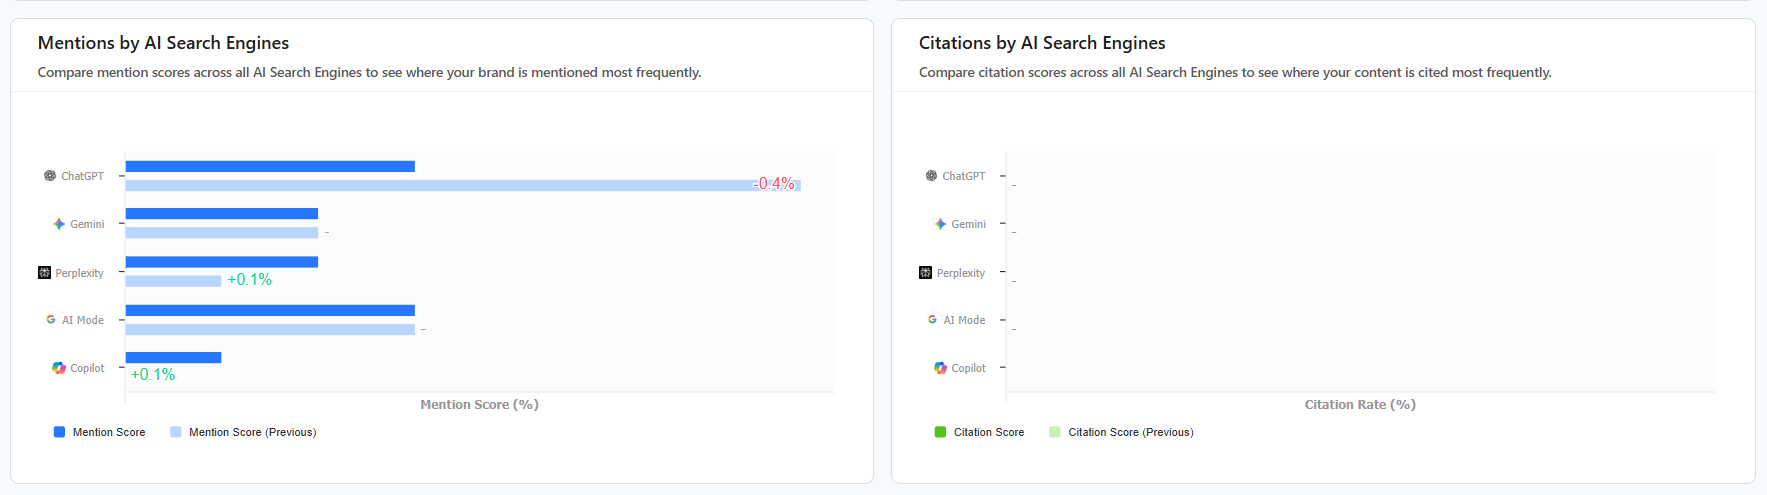Toggle the Mention Score legend series
This screenshot has height=495, width=1767.
coord(99,432)
